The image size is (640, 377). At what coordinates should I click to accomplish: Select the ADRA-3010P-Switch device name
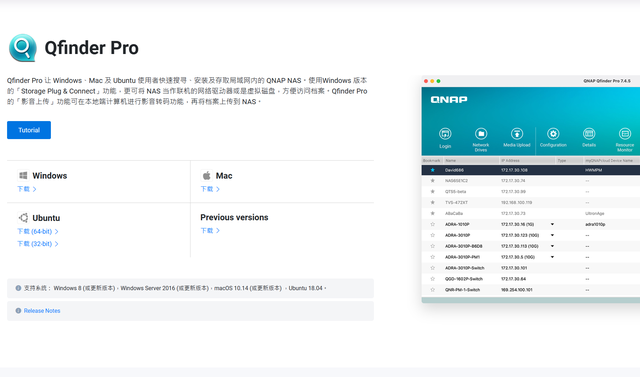point(464,268)
